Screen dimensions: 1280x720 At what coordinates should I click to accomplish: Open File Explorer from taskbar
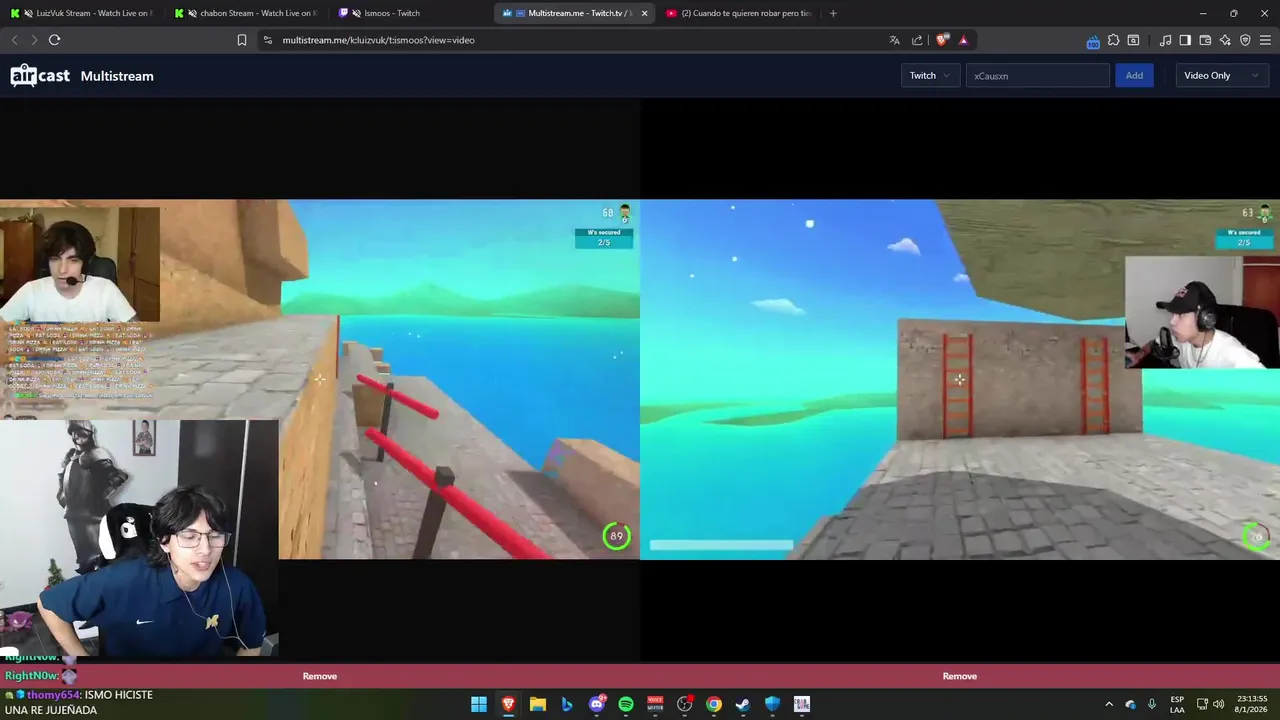537,704
